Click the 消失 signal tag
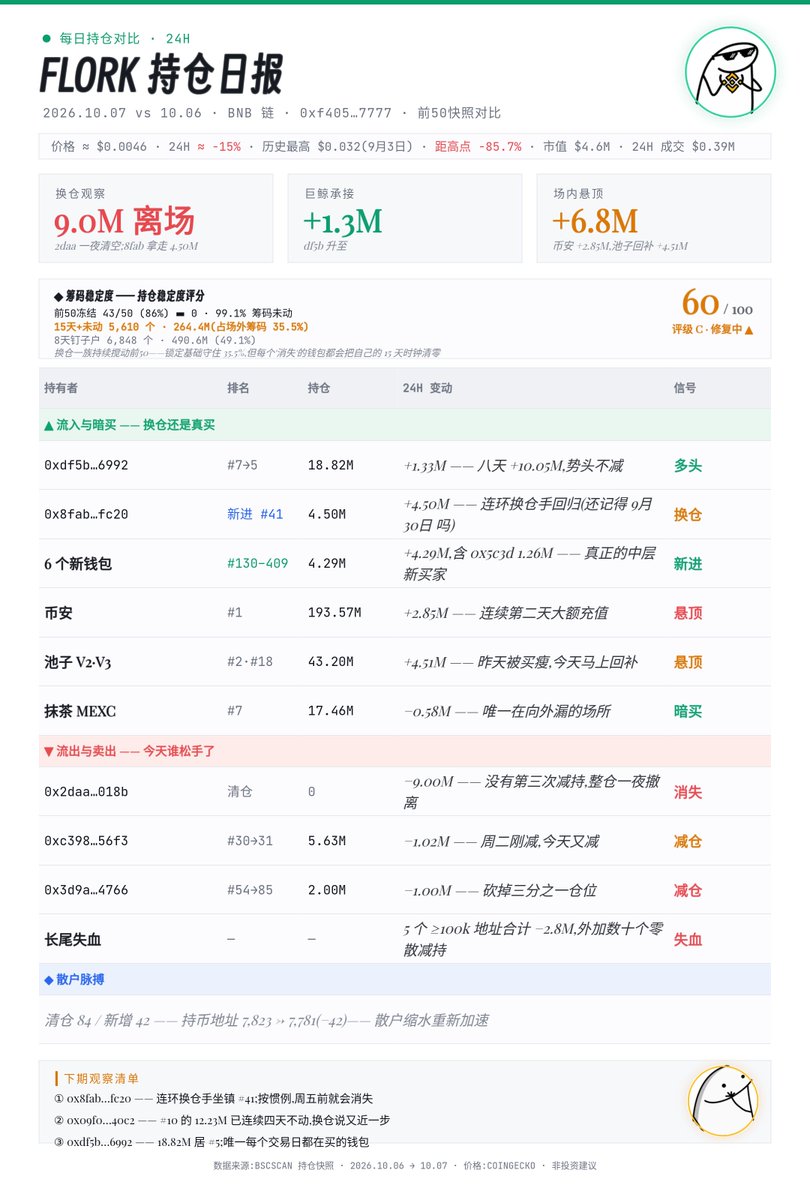Viewport: 810px width, 1200px height. (688, 792)
